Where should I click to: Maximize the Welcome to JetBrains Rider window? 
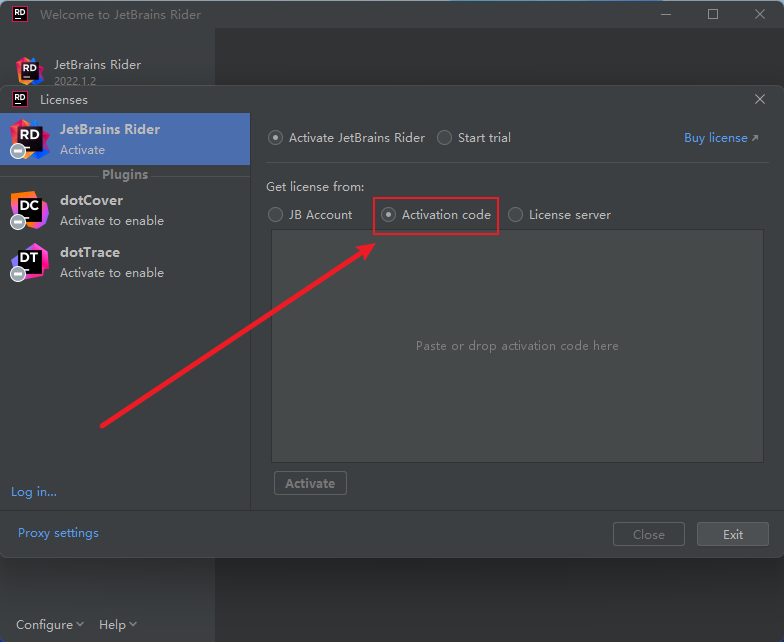[x=712, y=14]
